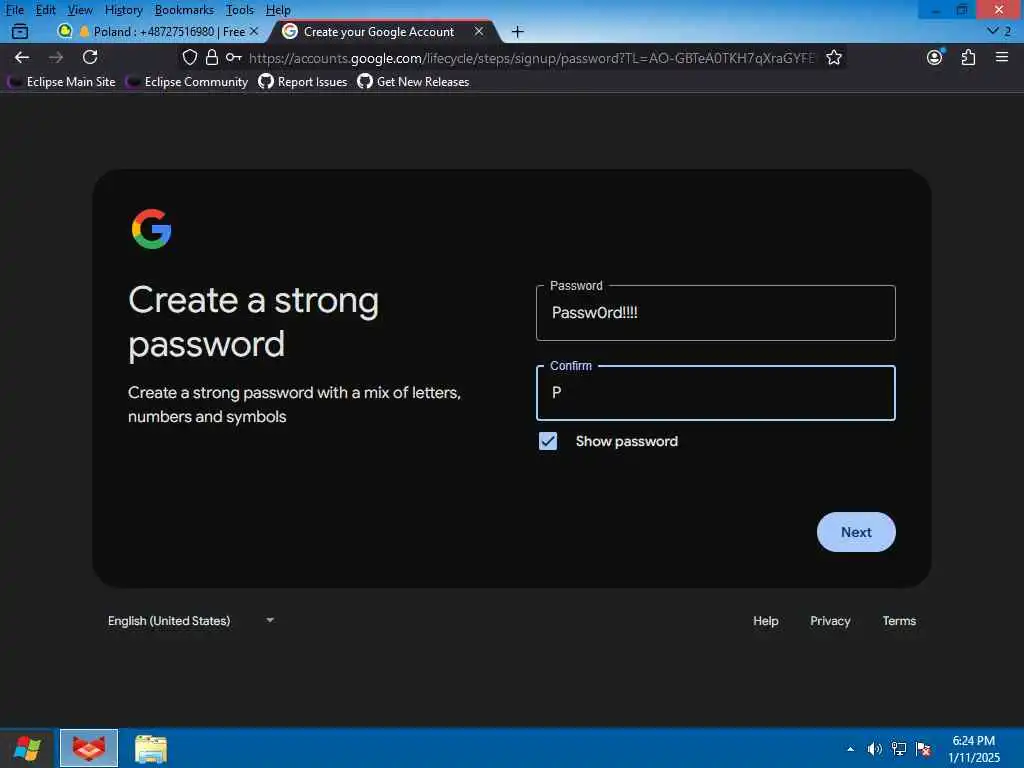
Task: Open saved passwords key icon
Action: point(233,57)
